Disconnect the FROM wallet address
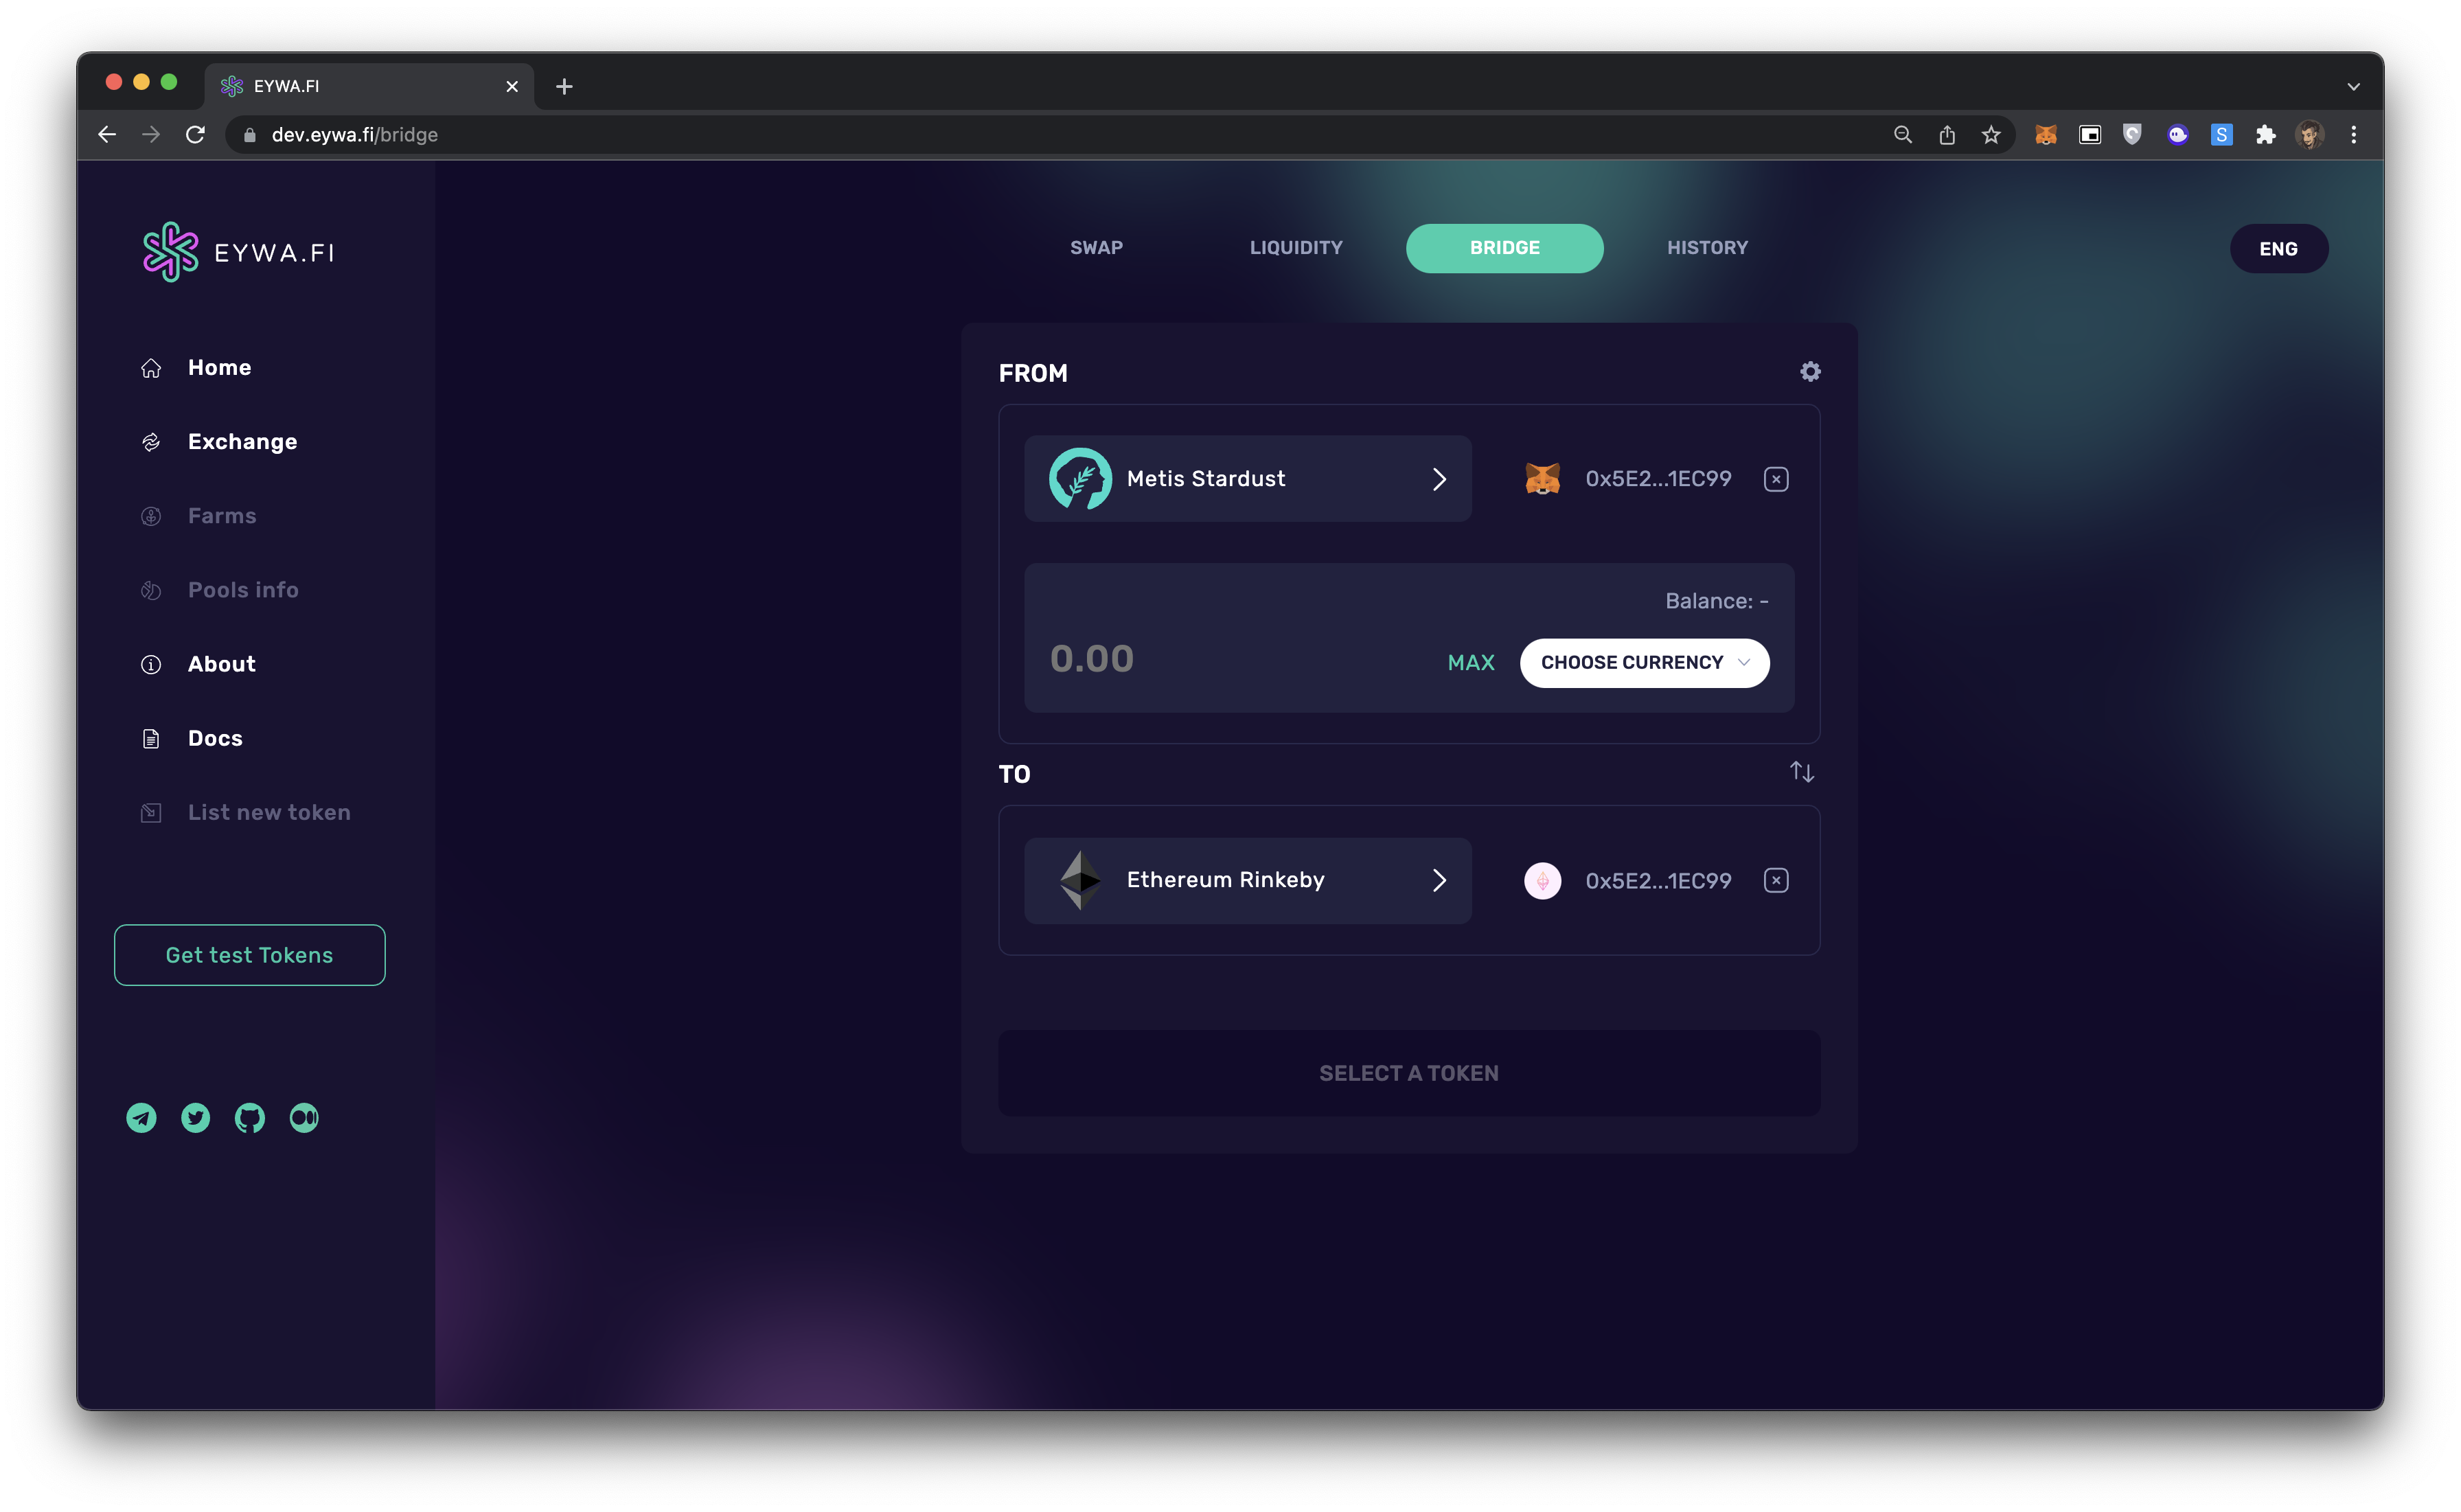This screenshot has height=1512, width=2461. click(1776, 479)
